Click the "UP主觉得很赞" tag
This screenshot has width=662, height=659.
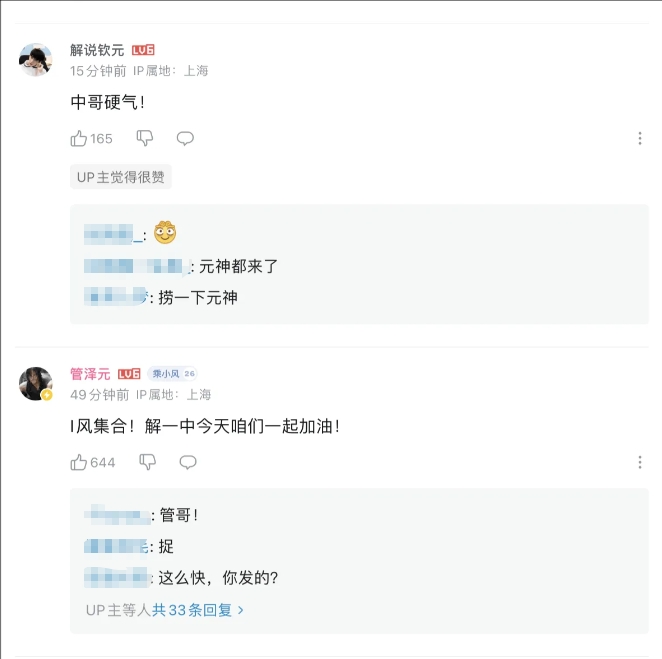(x=121, y=177)
